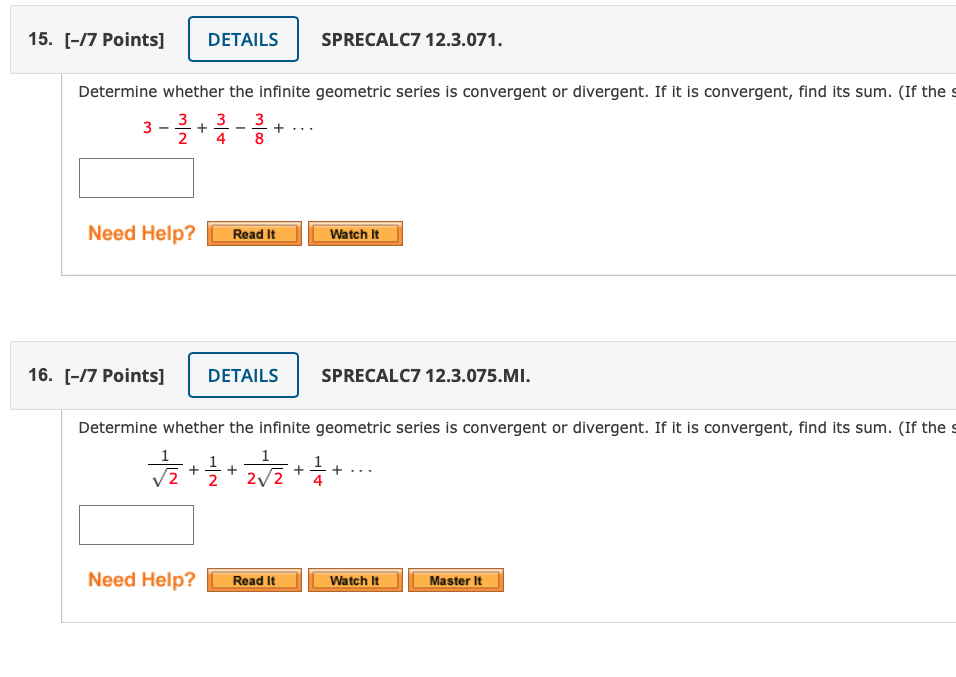
Task: Click the answer box for question 16
Action: click(136, 524)
